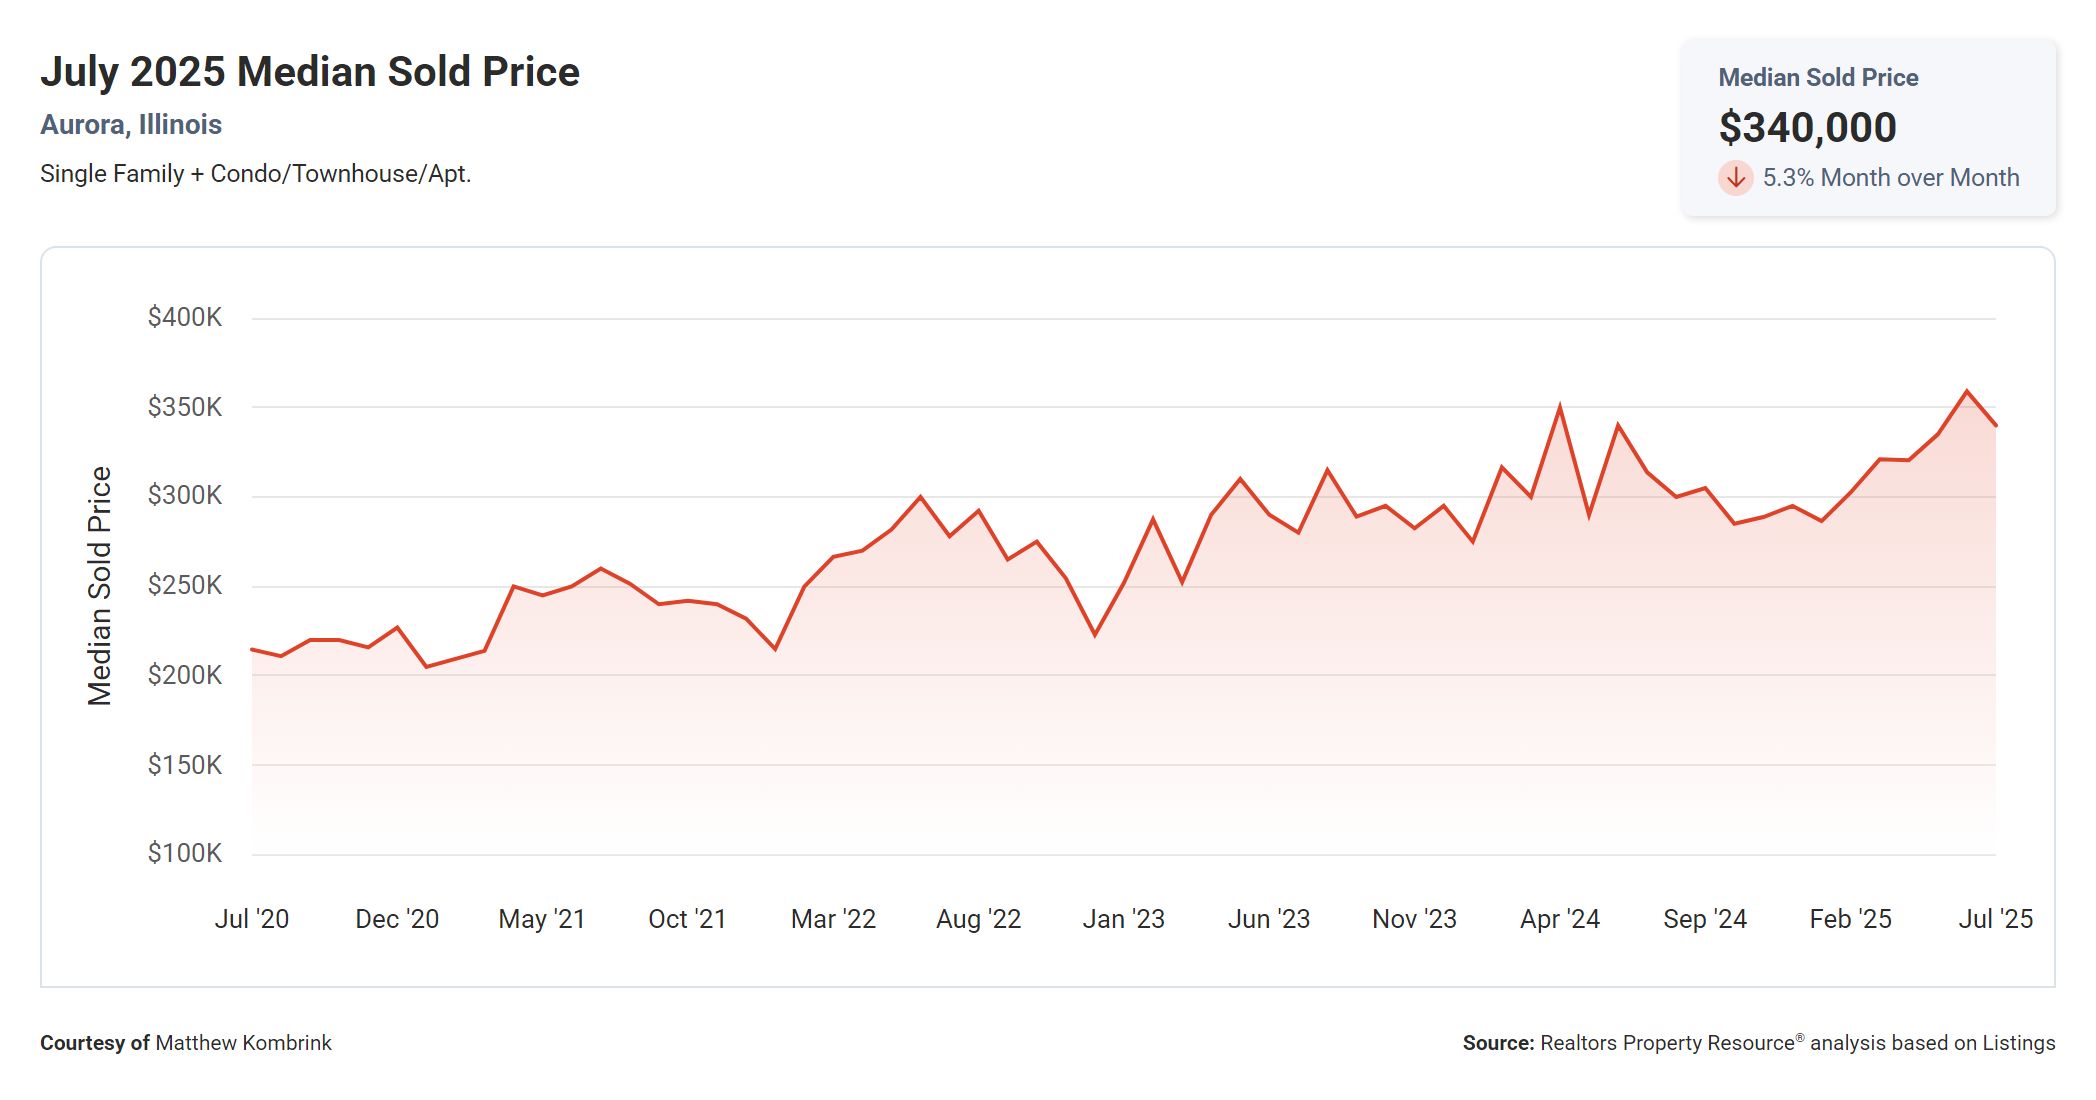Click the "Nov '23" x-axis label
Image resolution: width=2096 pixels, height=1100 pixels.
[1414, 919]
